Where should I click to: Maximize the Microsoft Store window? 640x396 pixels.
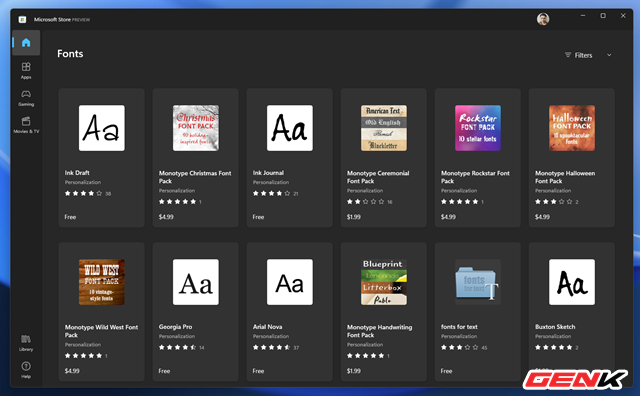pos(603,16)
